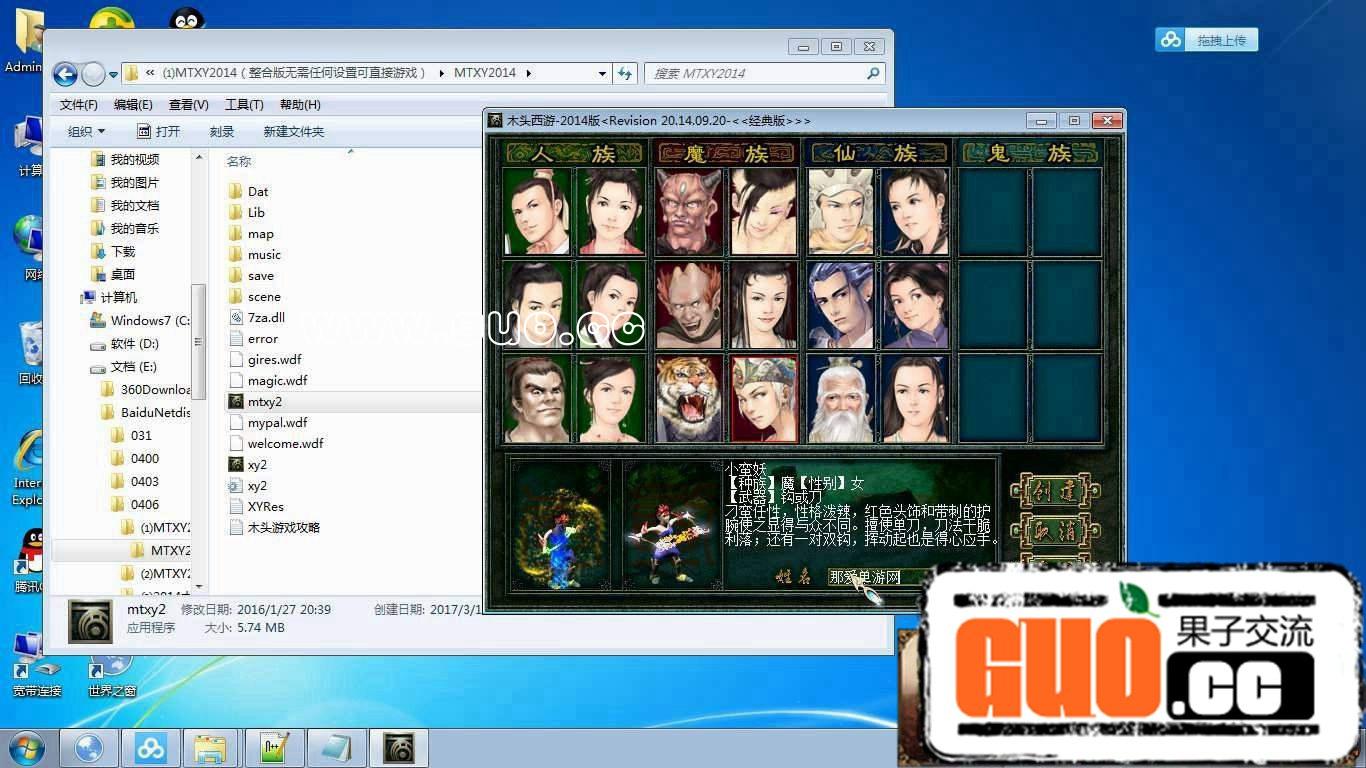Image resolution: width=1366 pixels, height=768 pixels.
Task: Choose tiger head demon portrait
Action: coord(689,399)
